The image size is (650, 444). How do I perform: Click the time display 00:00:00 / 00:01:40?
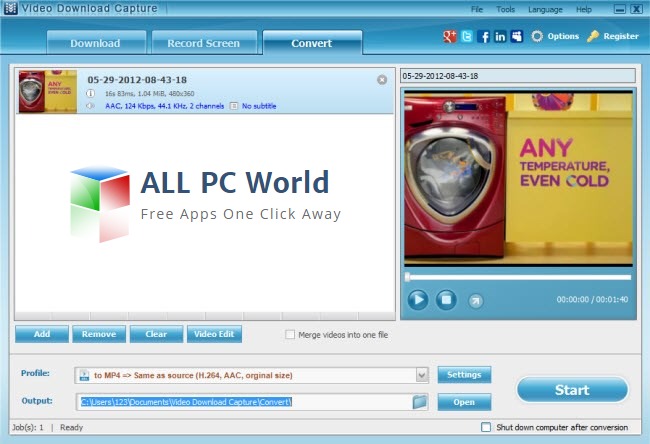click(x=592, y=299)
